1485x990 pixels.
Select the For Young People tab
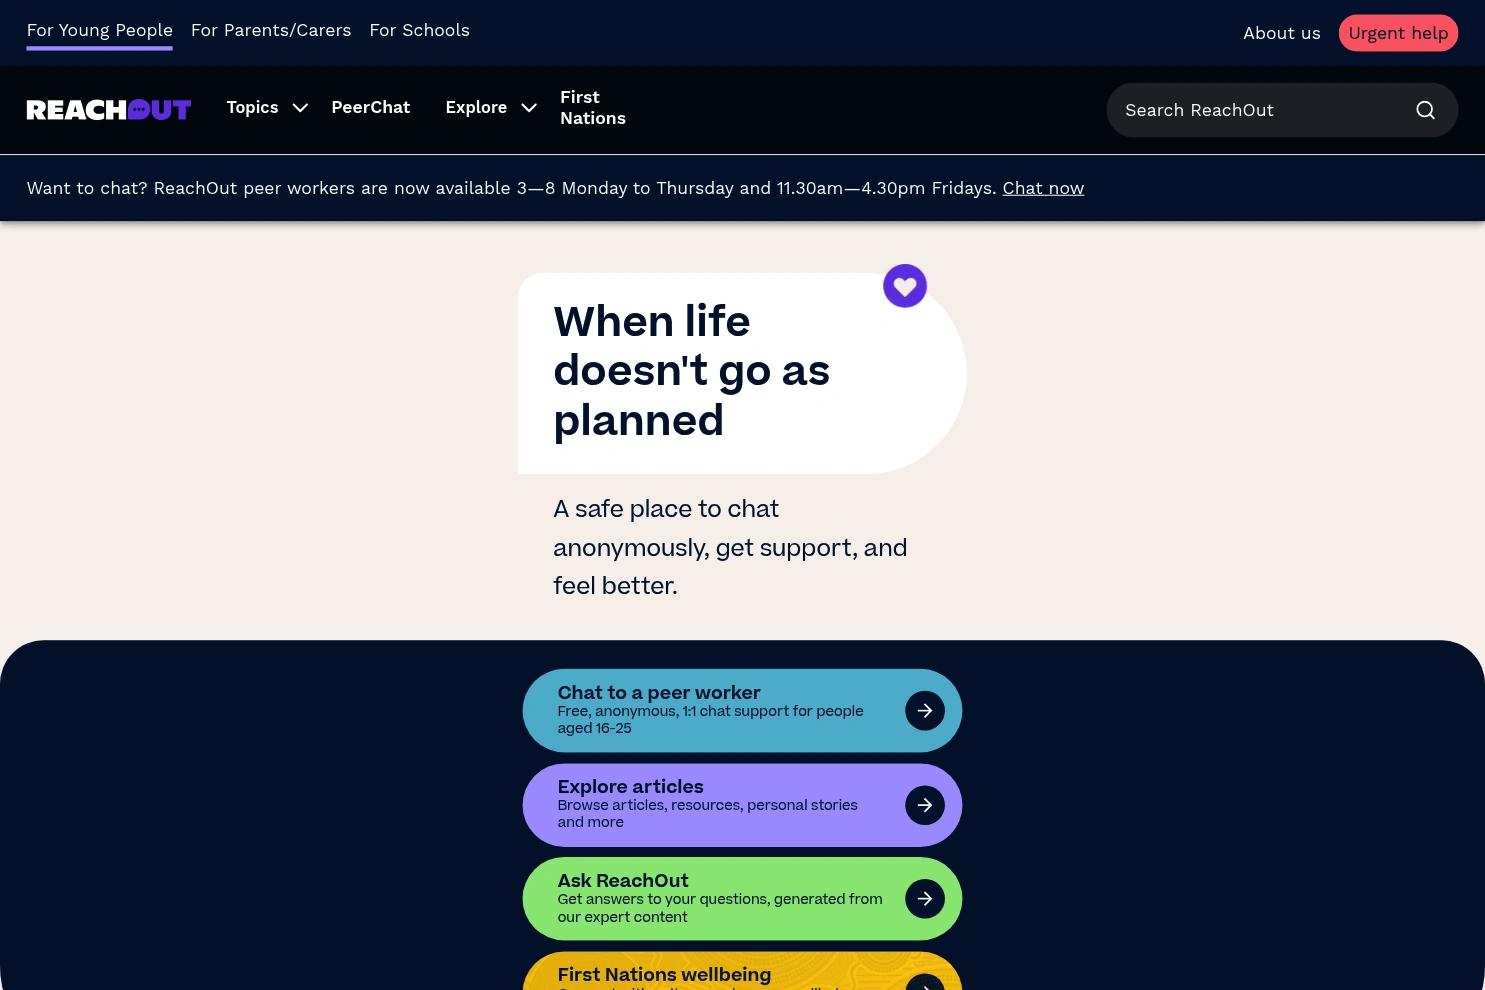point(99,30)
